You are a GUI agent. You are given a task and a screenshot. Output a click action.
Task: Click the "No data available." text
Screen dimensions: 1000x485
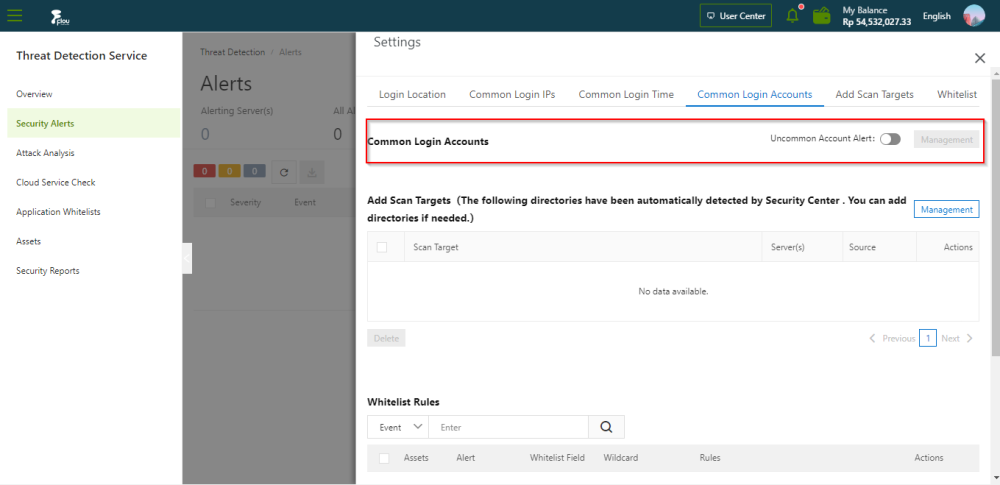click(x=673, y=291)
